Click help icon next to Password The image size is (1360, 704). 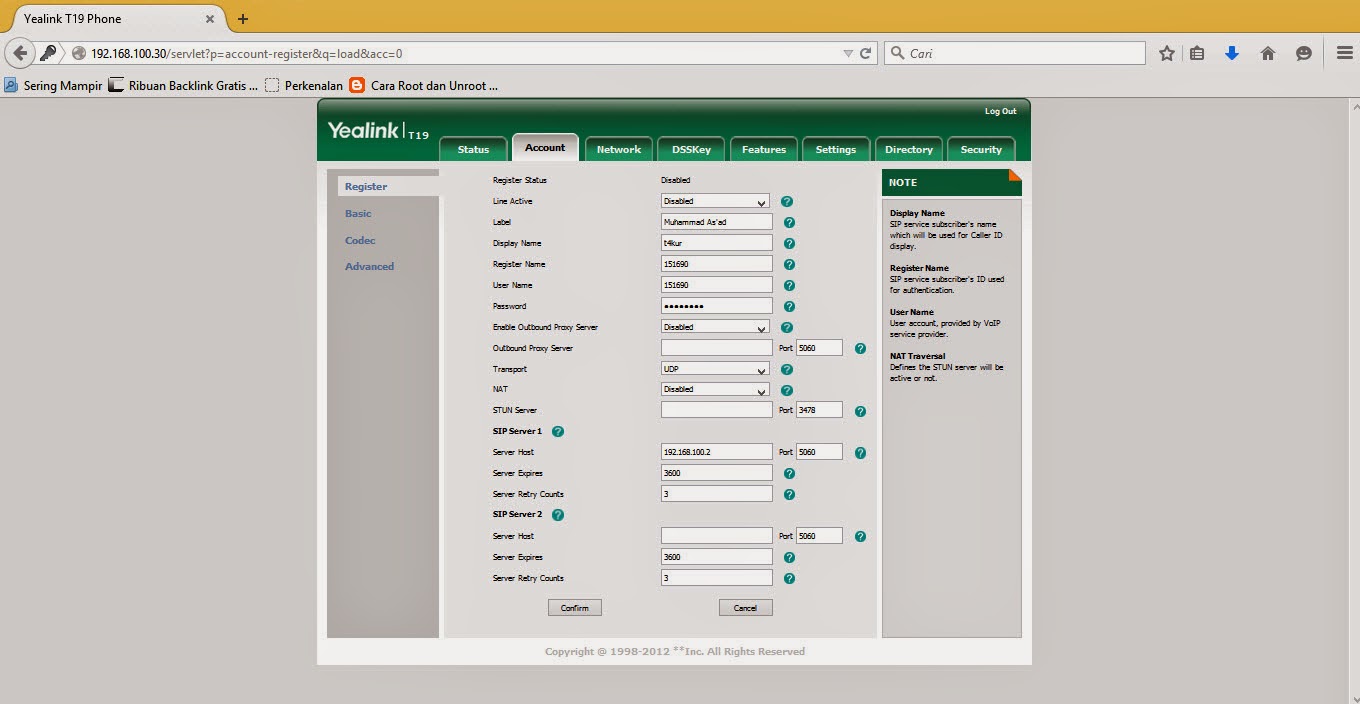coord(789,307)
